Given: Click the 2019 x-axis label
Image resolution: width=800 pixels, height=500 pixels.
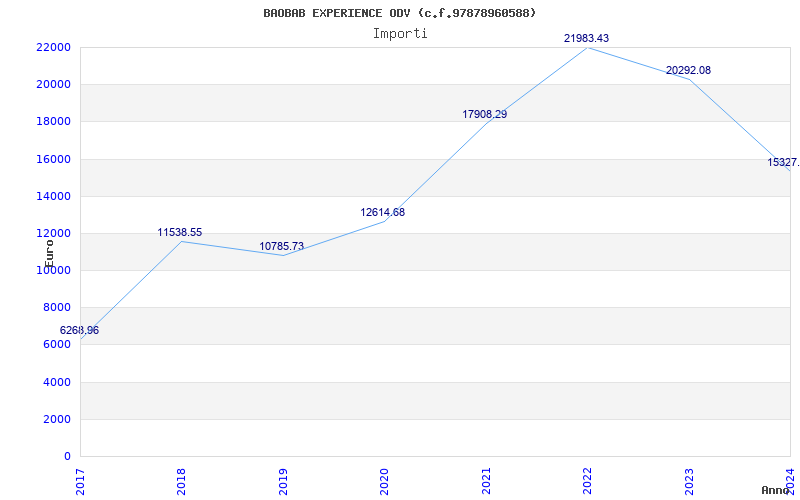Looking at the screenshot, I should click(283, 482).
